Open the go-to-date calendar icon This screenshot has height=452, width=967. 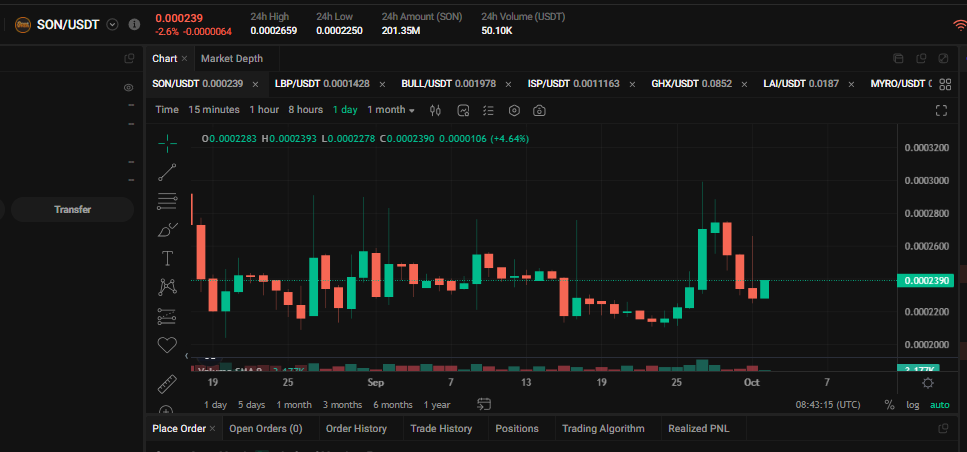[484, 405]
